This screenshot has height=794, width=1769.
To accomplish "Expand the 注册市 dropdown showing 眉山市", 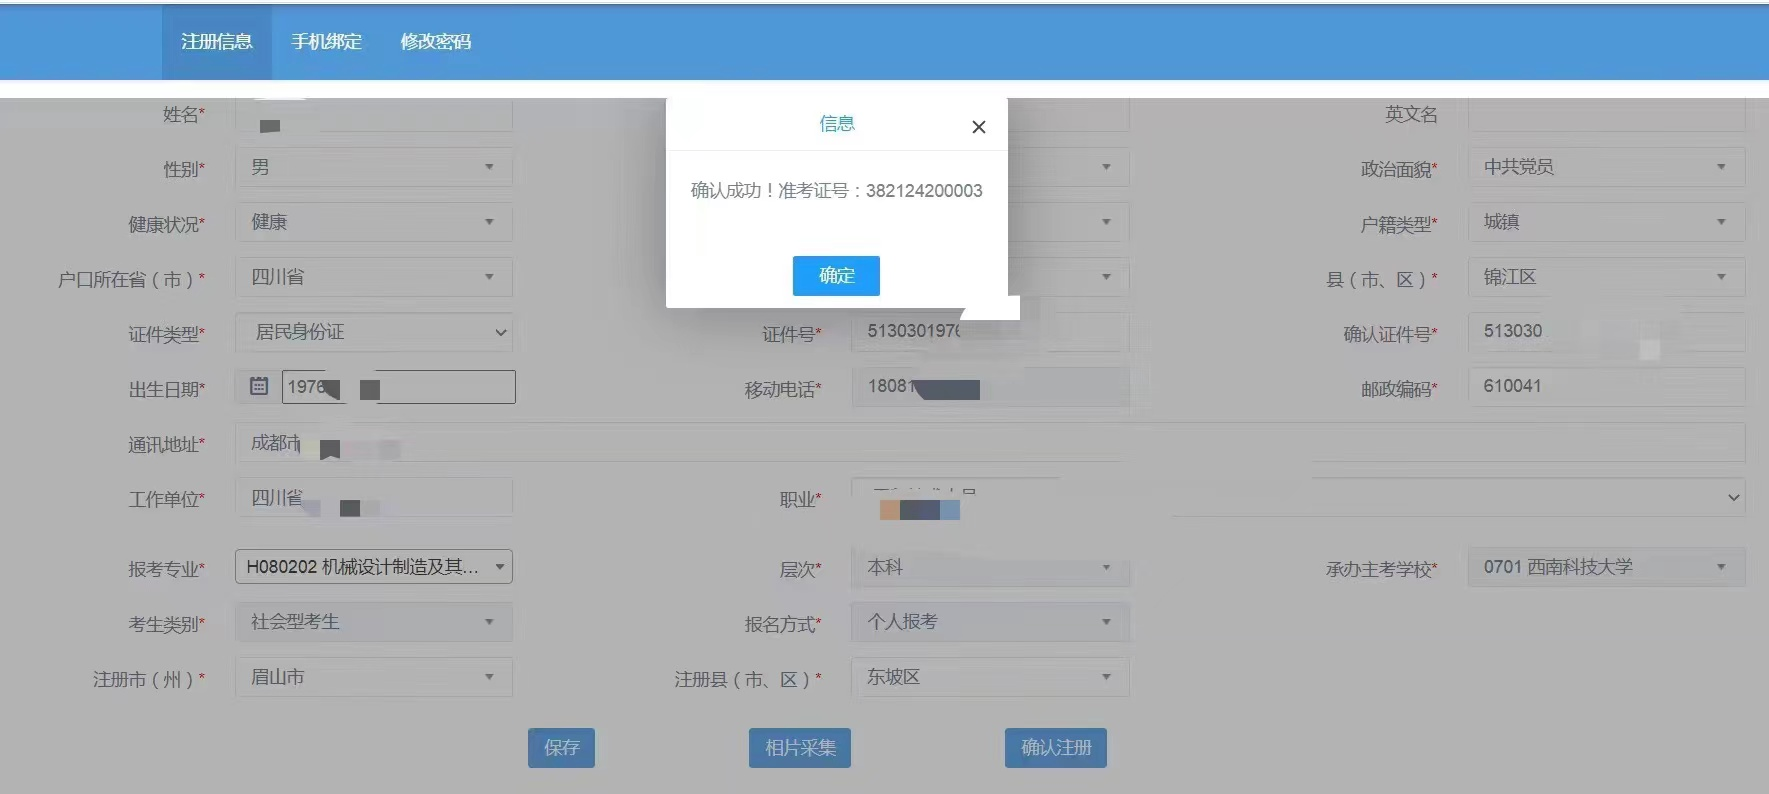I will pos(374,677).
